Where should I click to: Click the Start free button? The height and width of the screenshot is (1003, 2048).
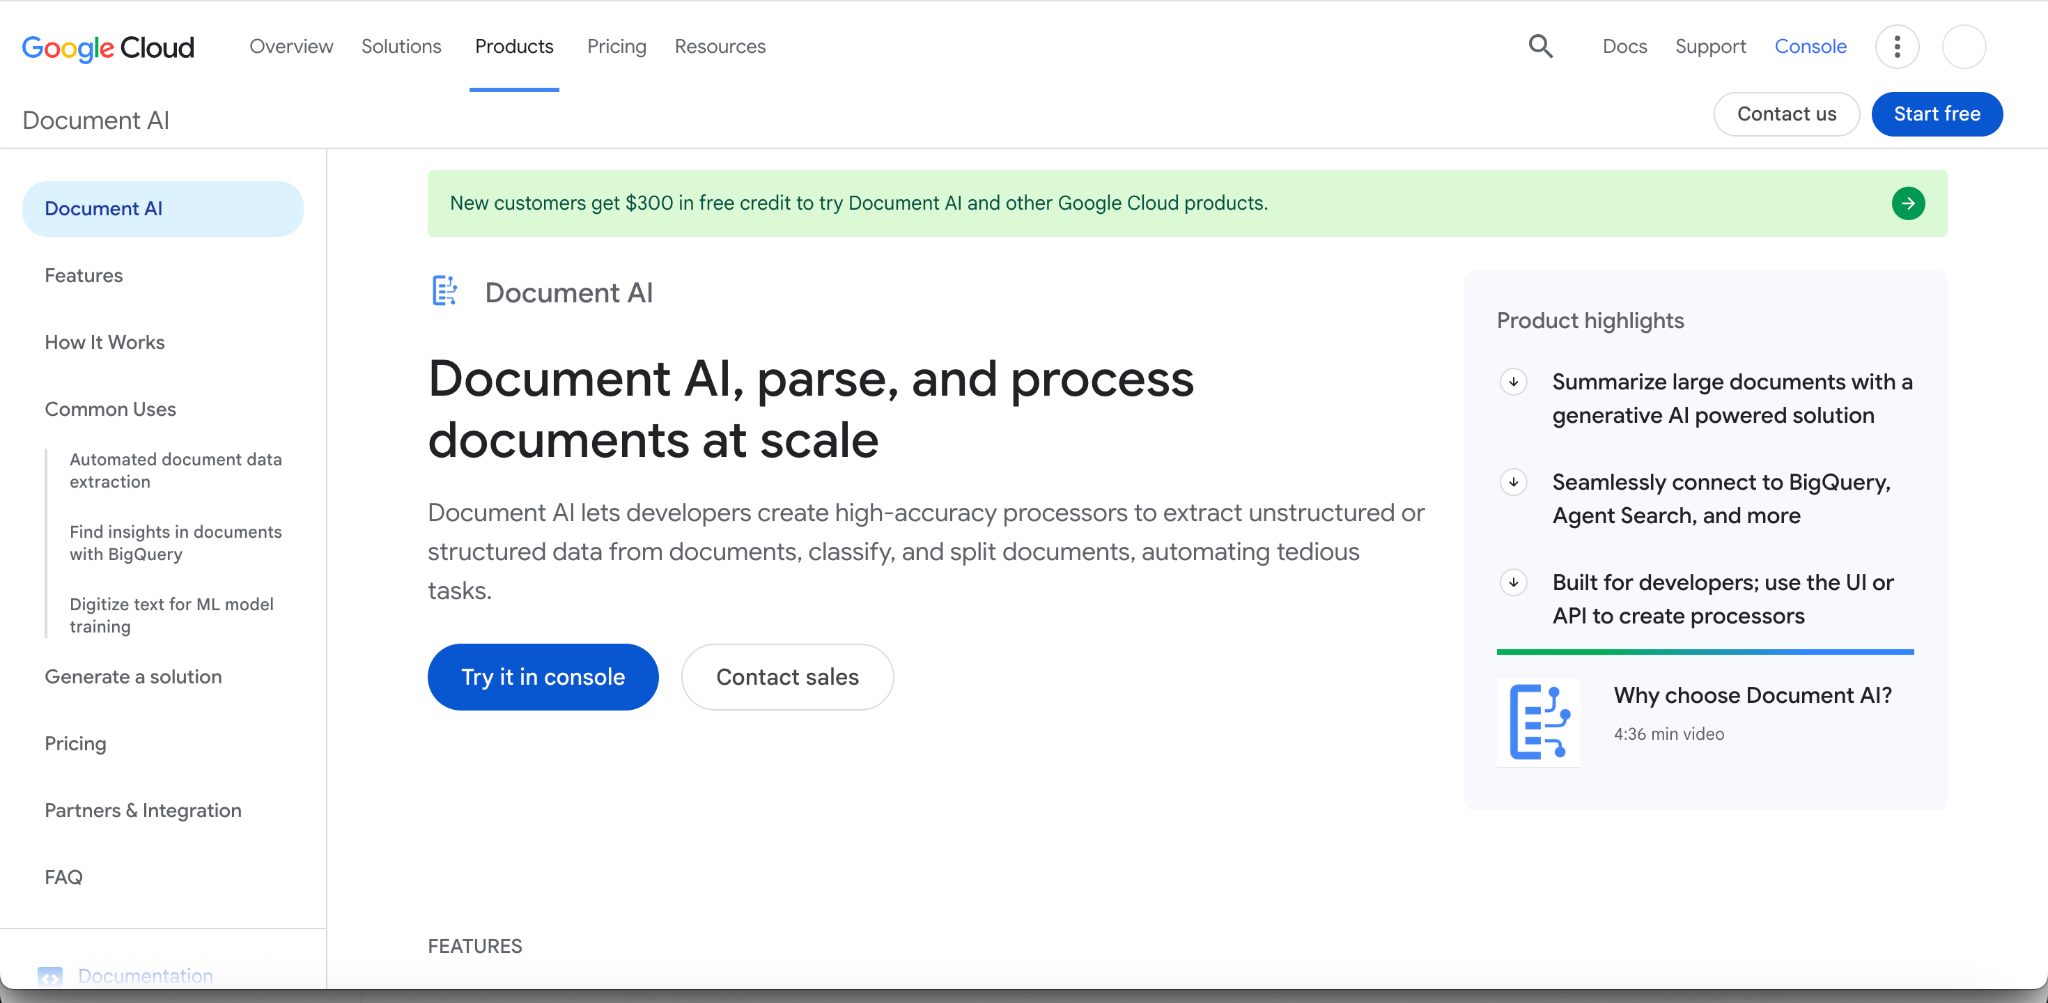pyautogui.click(x=1937, y=114)
